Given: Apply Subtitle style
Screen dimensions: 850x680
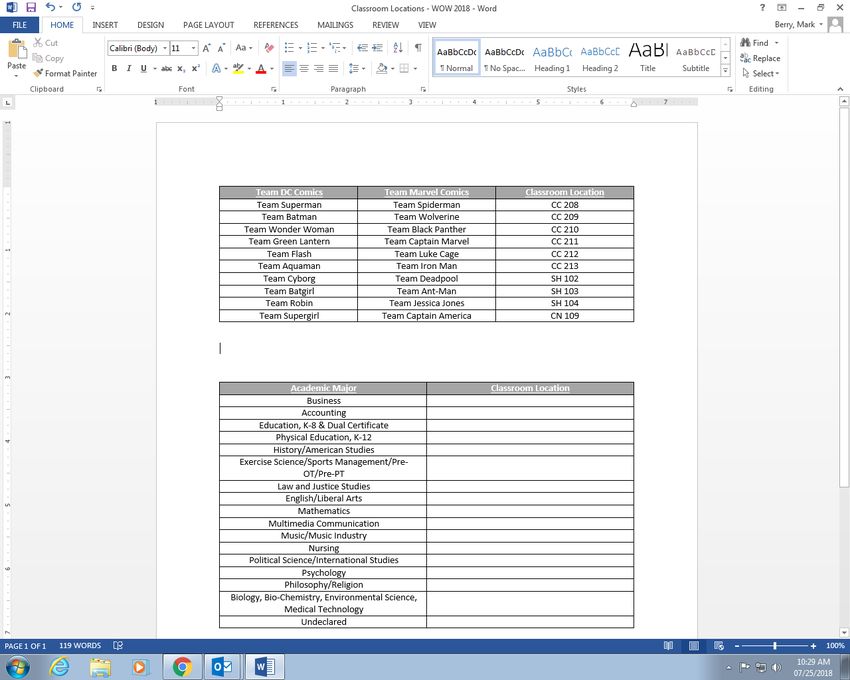Looking at the screenshot, I should click(x=696, y=57).
